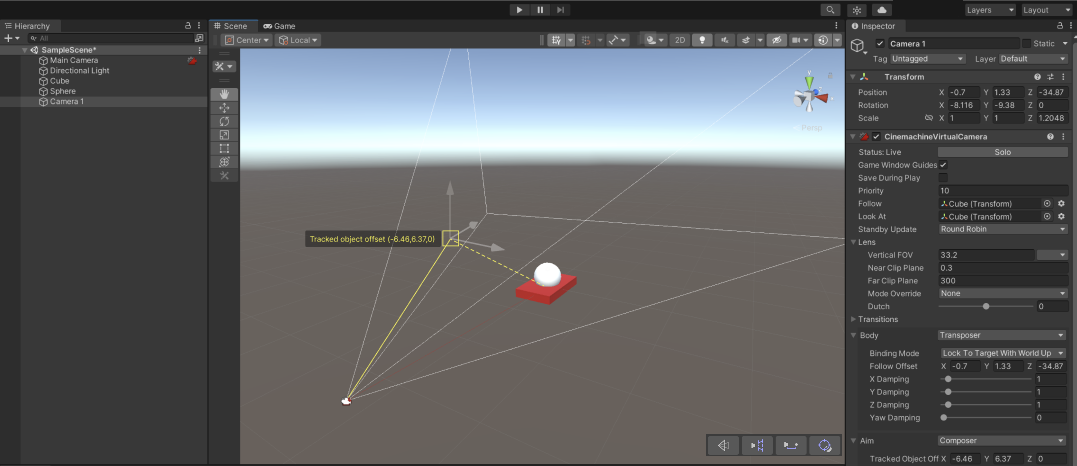Toggle 2D scene view mode

pos(679,40)
